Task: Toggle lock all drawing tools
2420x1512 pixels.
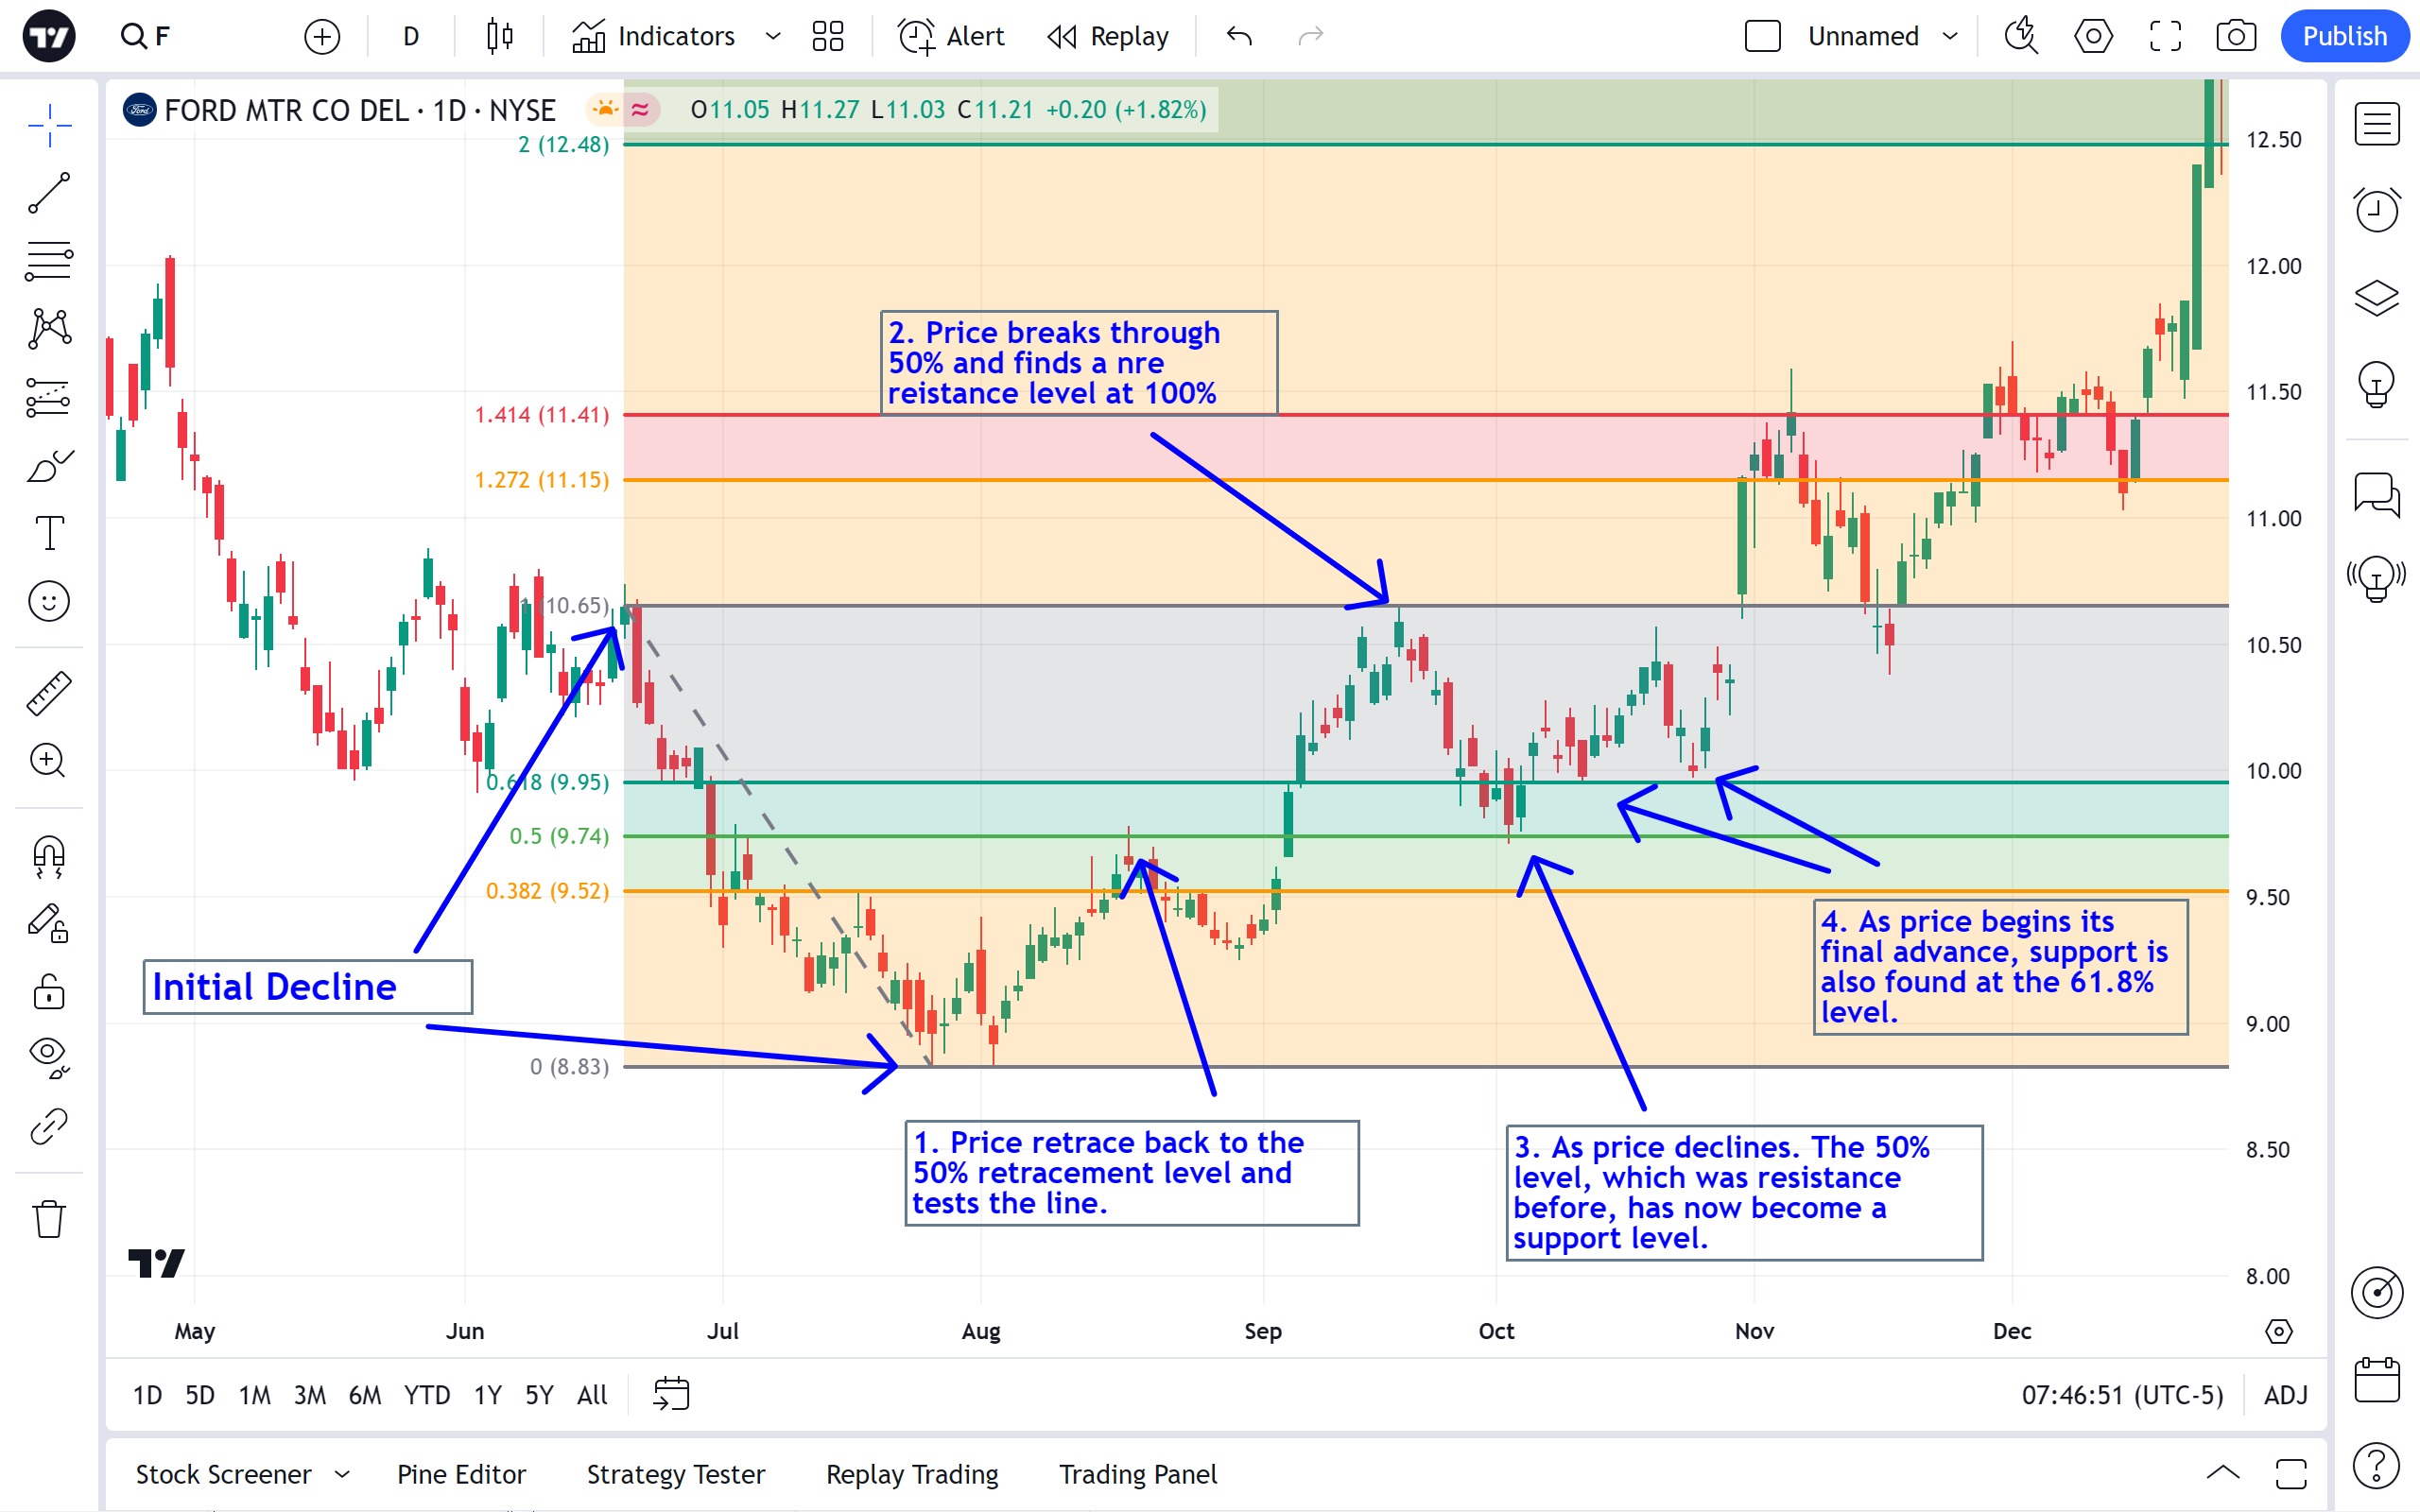Action: [x=49, y=992]
